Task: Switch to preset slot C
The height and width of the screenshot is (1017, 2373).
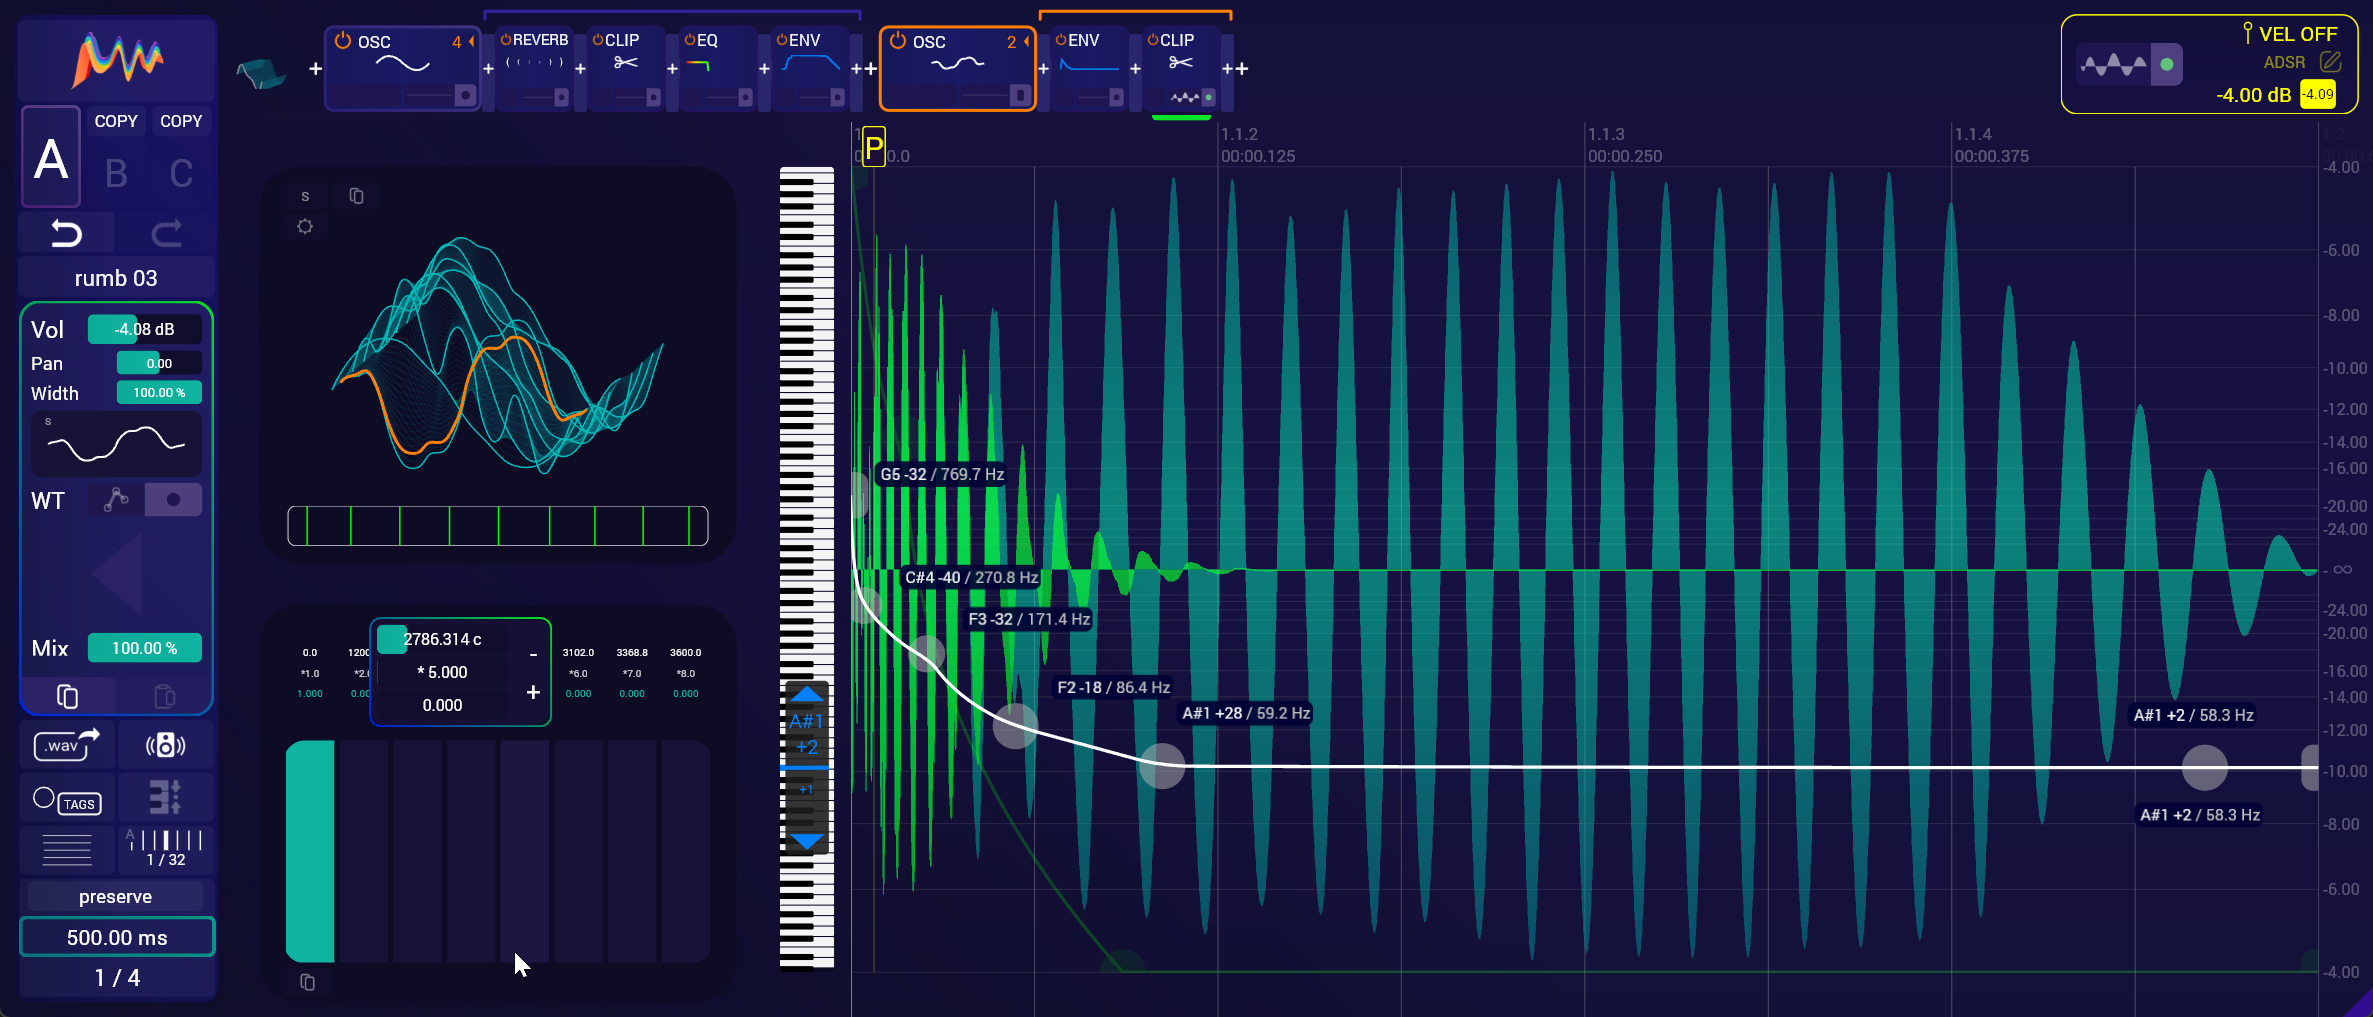Action: coord(181,174)
